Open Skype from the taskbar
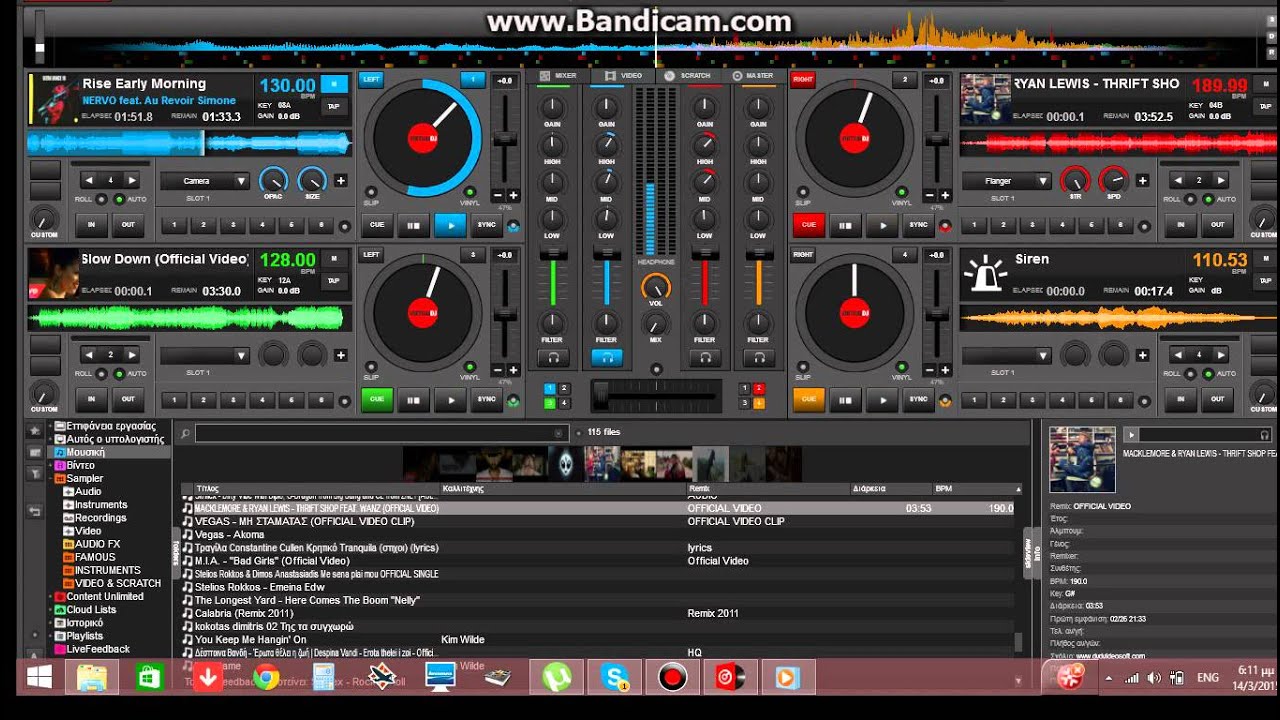This screenshot has width=1280, height=720. click(615, 677)
